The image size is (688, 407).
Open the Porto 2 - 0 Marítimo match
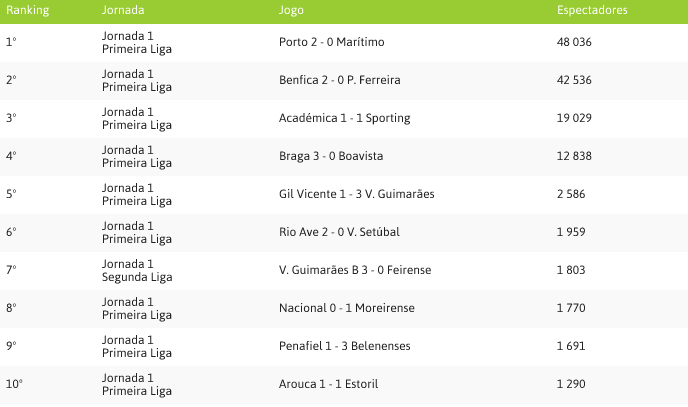331,42
